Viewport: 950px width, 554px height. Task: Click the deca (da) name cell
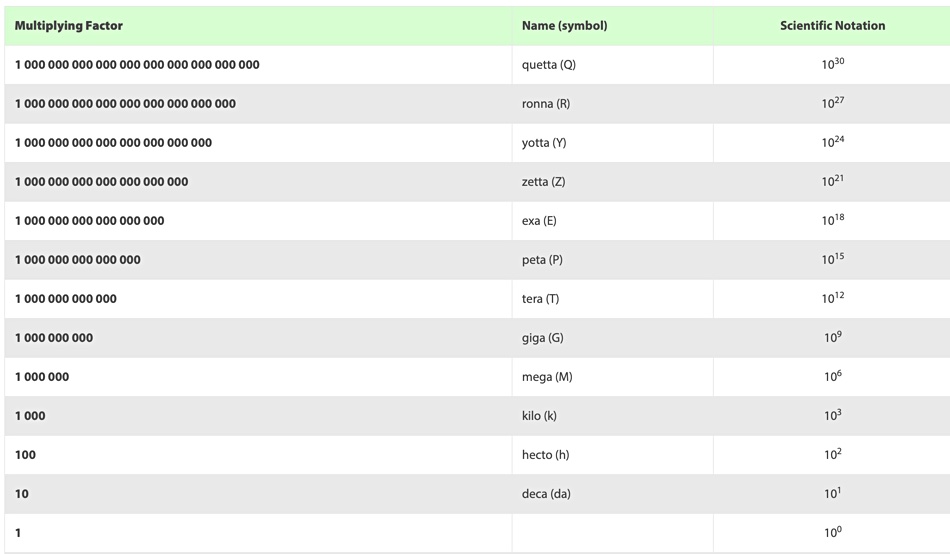coord(613,494)
